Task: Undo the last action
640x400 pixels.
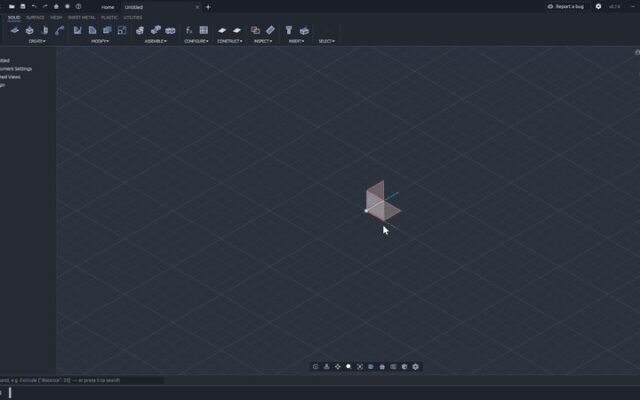Action: 34,7
